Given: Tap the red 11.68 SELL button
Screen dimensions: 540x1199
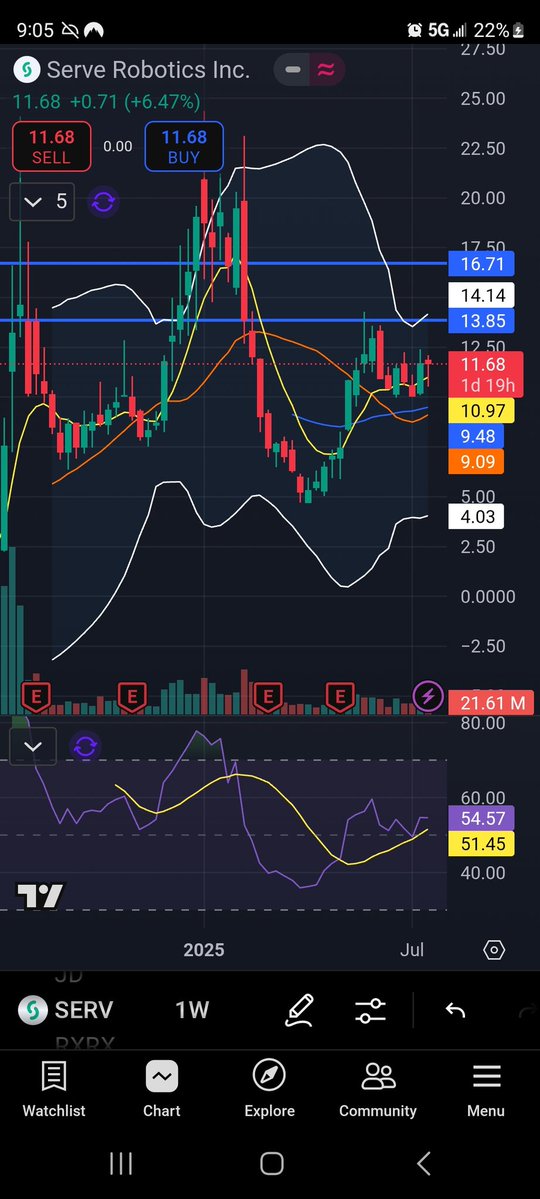Looking at the screenshot, I should [51, 147].
